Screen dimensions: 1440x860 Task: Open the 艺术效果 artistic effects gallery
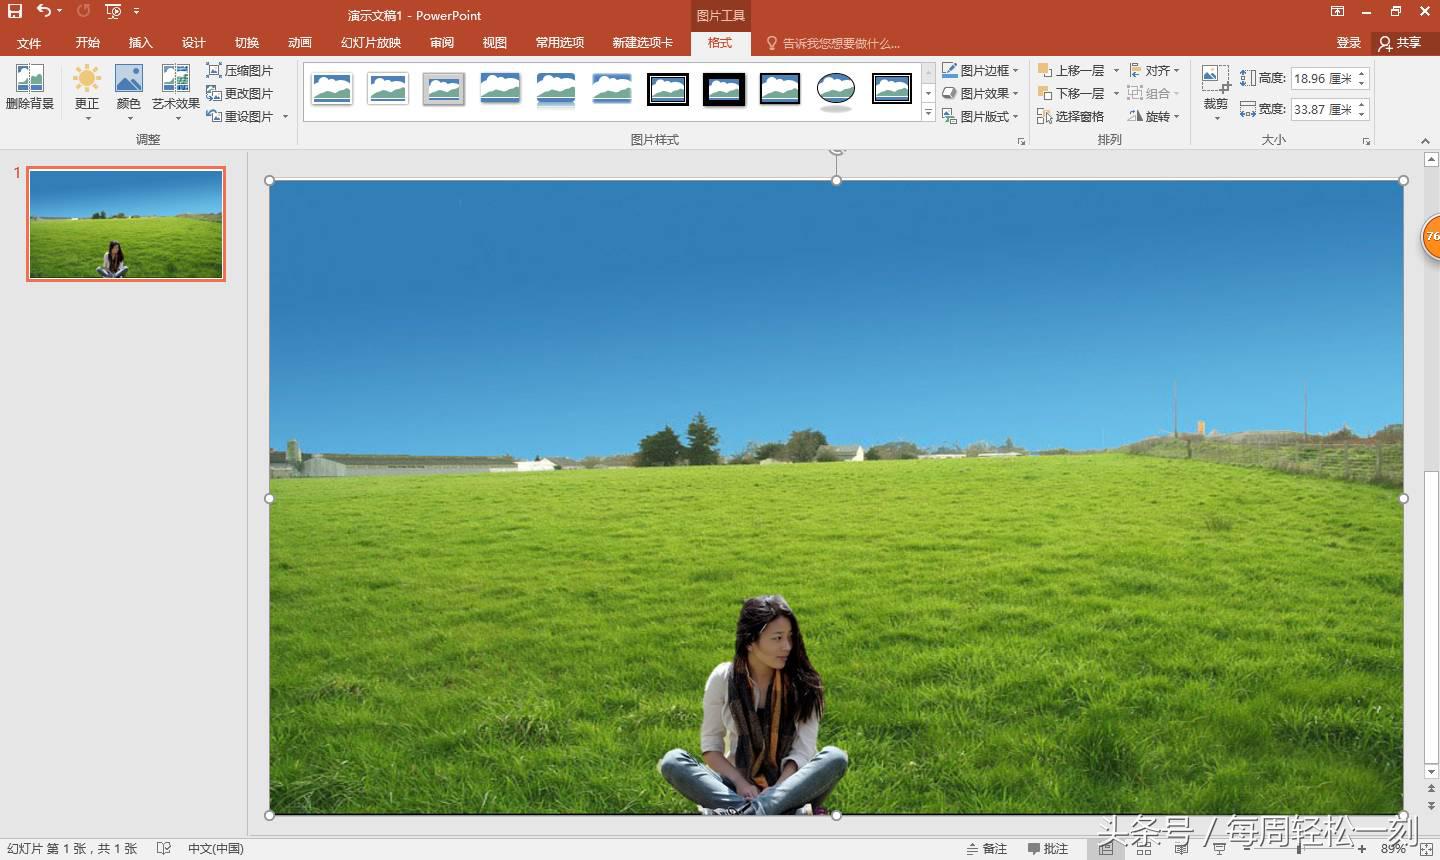(x=176, y=92)
